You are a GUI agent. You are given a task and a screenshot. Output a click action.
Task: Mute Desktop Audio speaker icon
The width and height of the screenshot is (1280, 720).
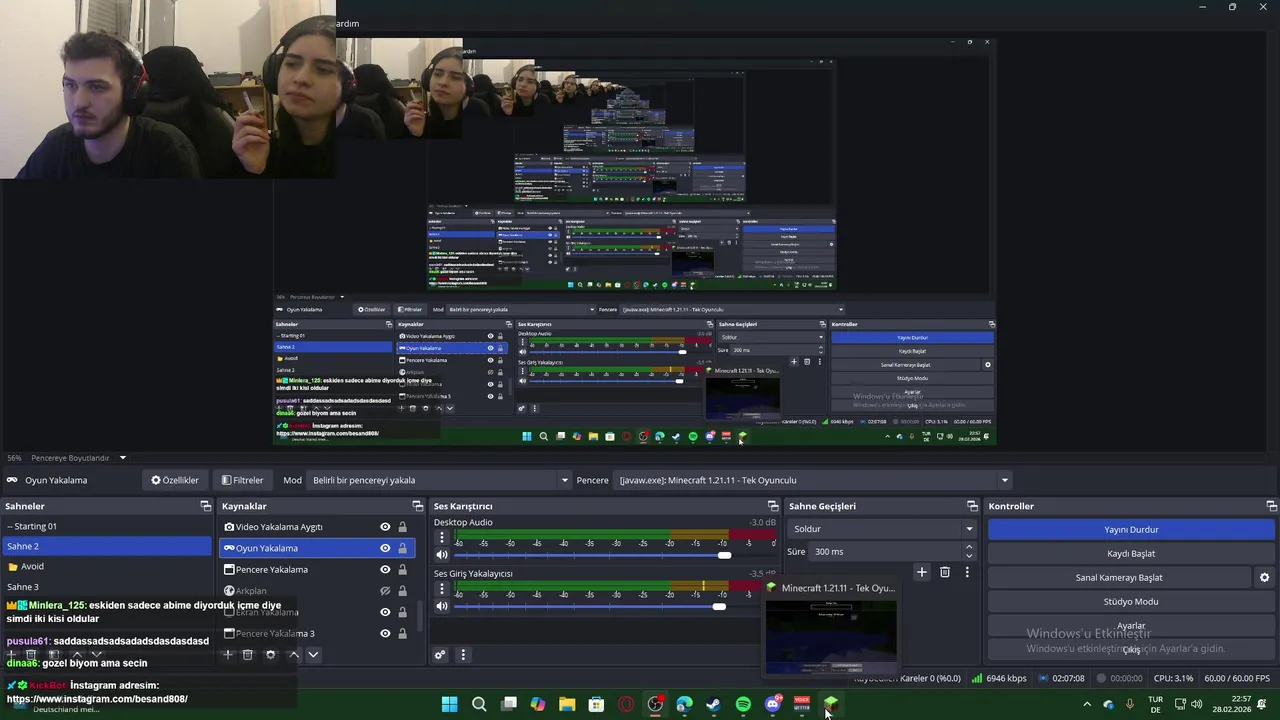point(442,555)
